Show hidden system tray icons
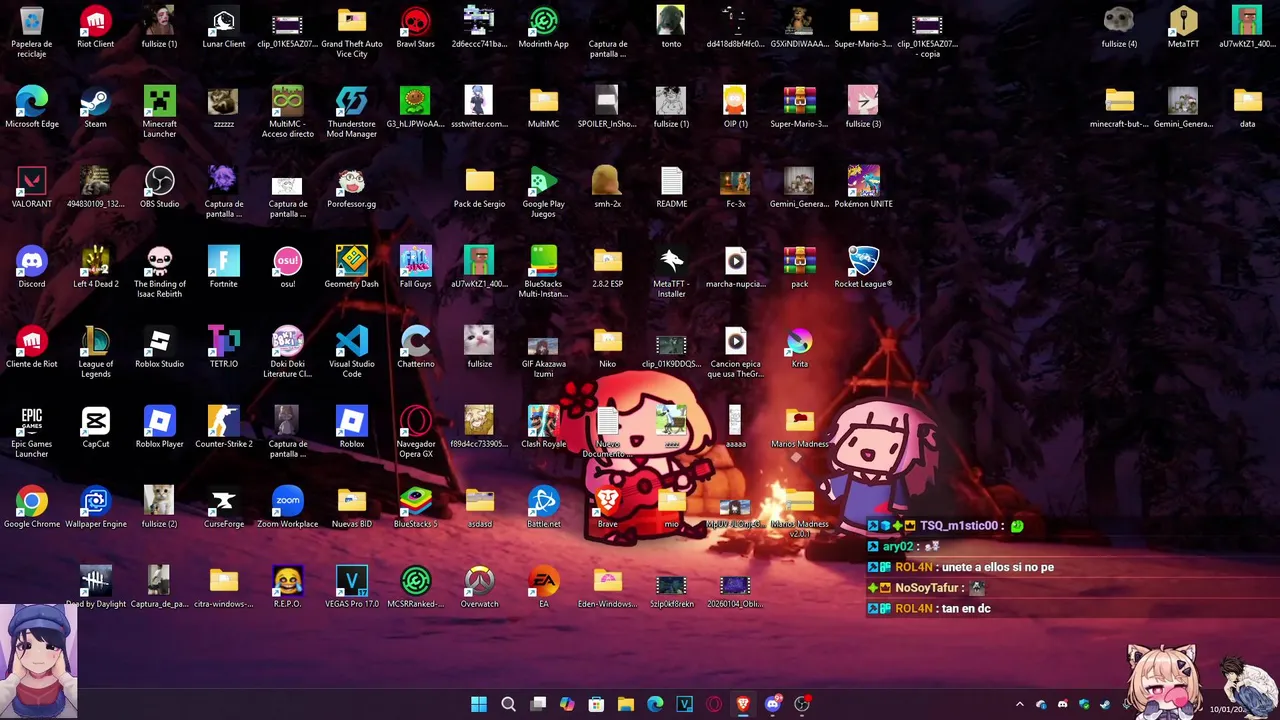Screen dimensions: 1280x720 click(x=1020, y=704)
